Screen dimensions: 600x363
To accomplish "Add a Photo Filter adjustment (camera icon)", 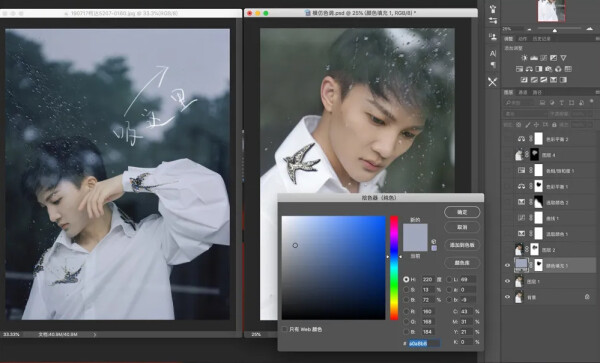I will pyautogui.click(x=548, y=69).
